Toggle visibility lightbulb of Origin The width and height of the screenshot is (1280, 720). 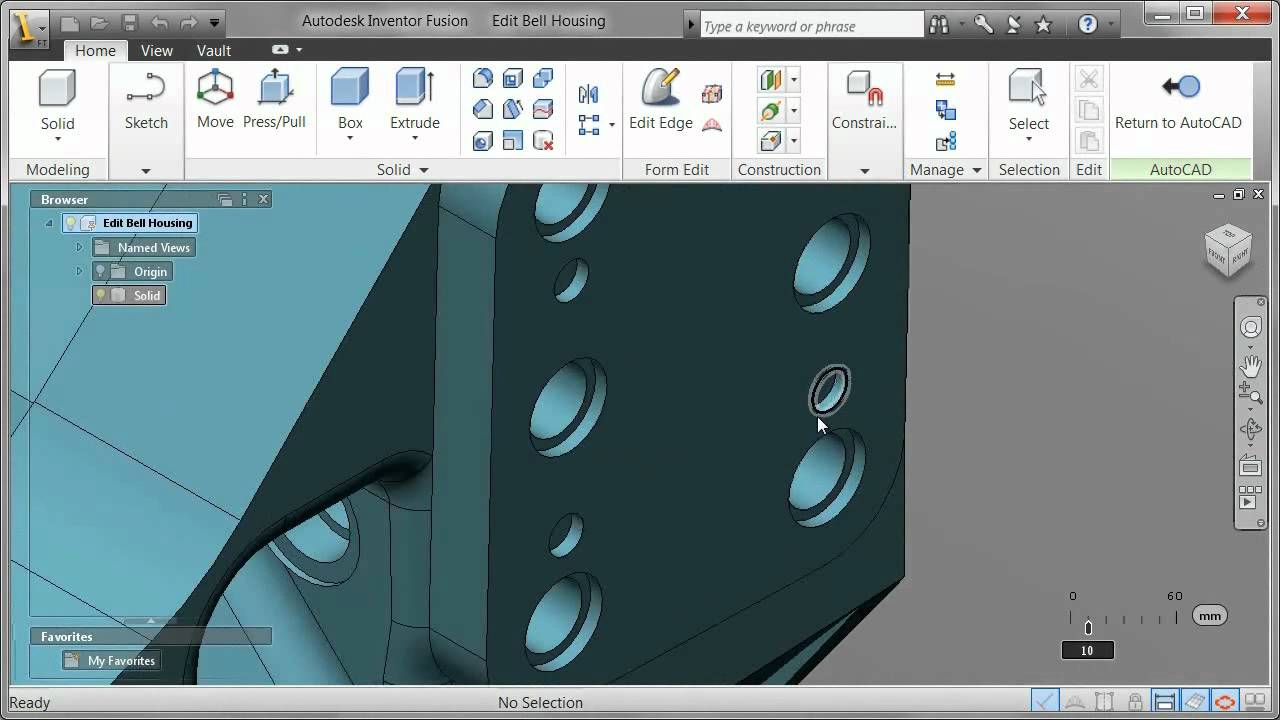(101, 271)
